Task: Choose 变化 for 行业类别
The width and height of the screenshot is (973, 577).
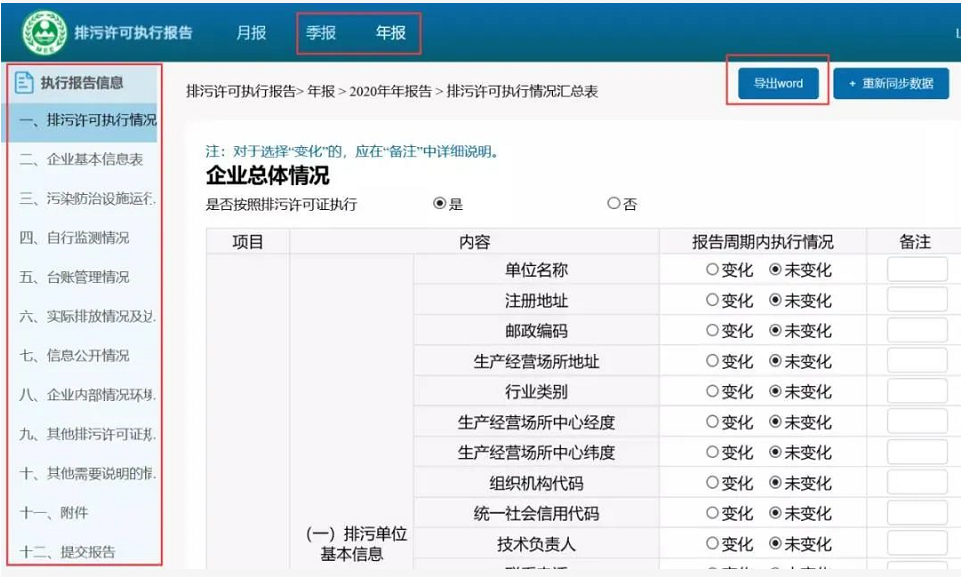Action: 712,392
